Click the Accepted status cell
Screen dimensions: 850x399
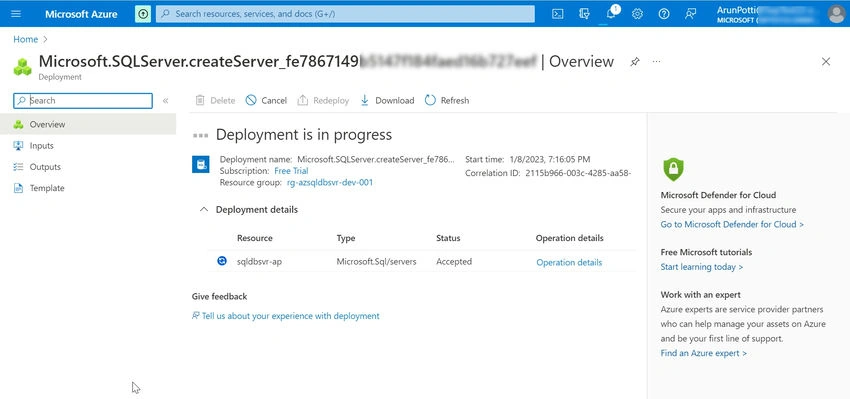point(454,261)
